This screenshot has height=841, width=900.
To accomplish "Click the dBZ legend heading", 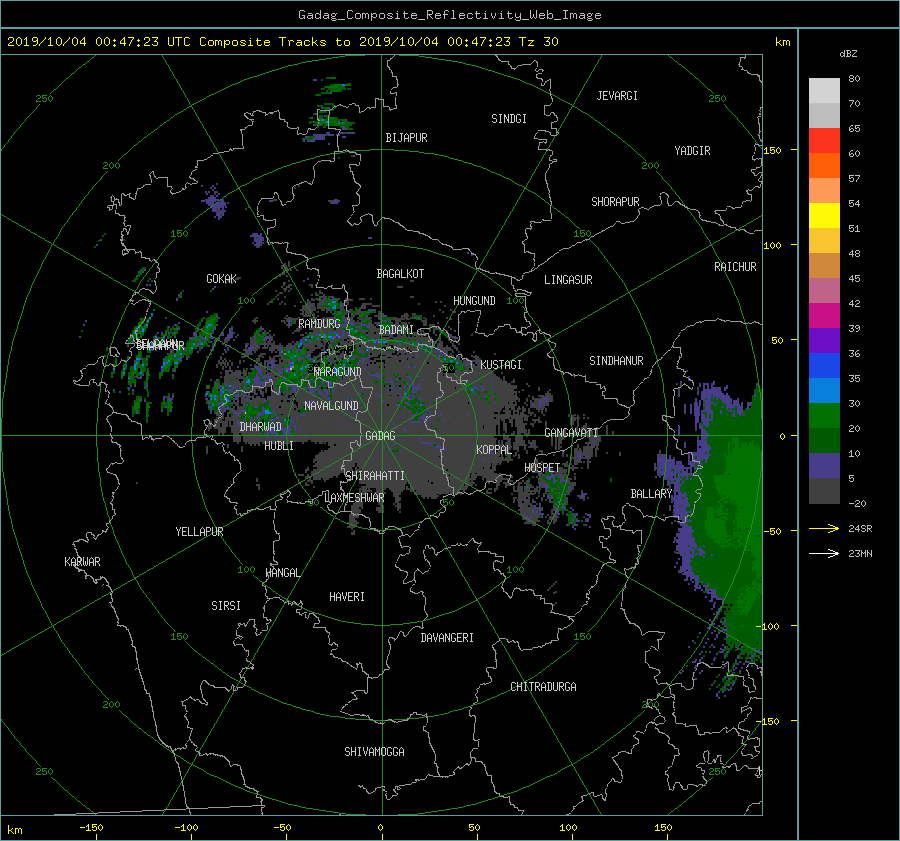I will [x=848, y=54].
